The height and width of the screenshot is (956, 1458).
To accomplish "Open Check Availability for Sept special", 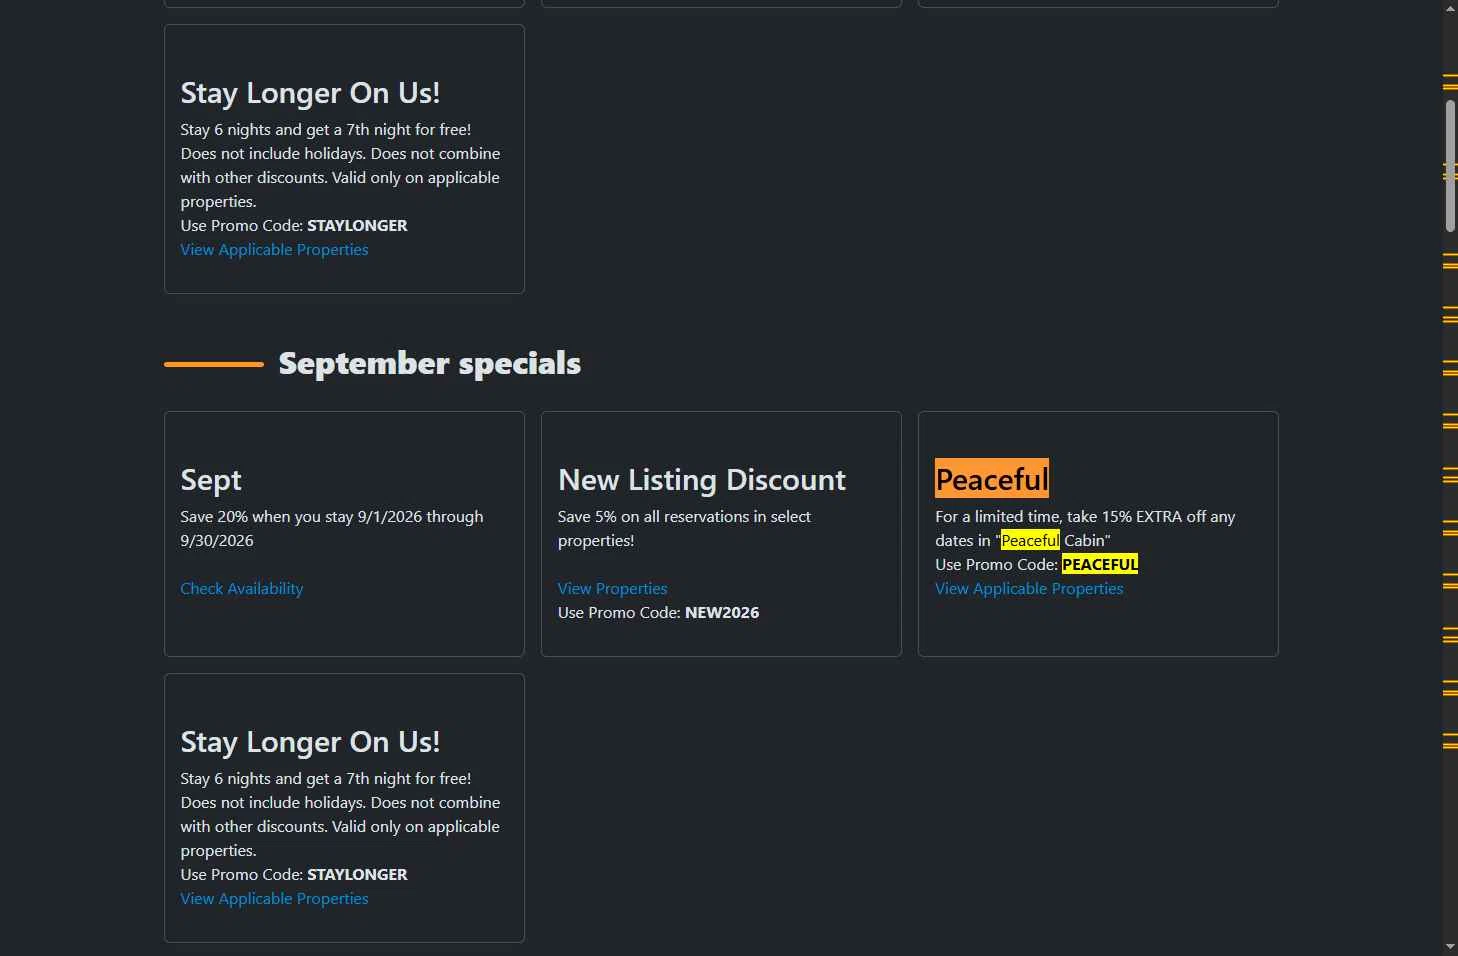I will point(242,589).
